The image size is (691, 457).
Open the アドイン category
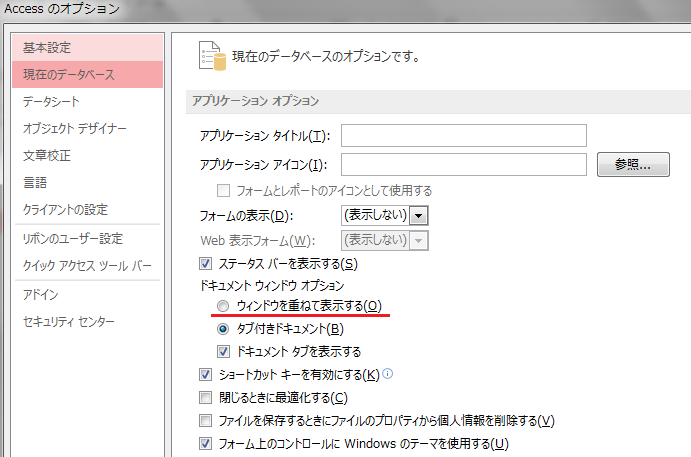coord(88,294)
